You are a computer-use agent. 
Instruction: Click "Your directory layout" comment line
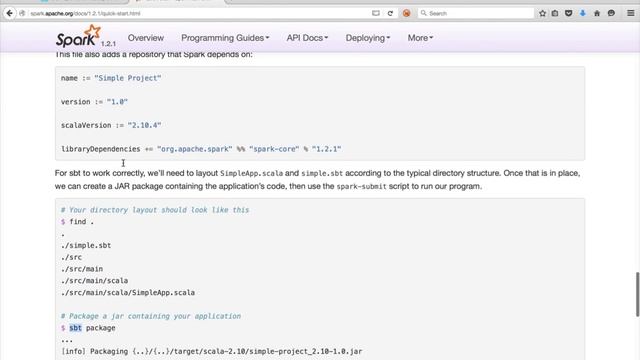(x=155, y=210)
